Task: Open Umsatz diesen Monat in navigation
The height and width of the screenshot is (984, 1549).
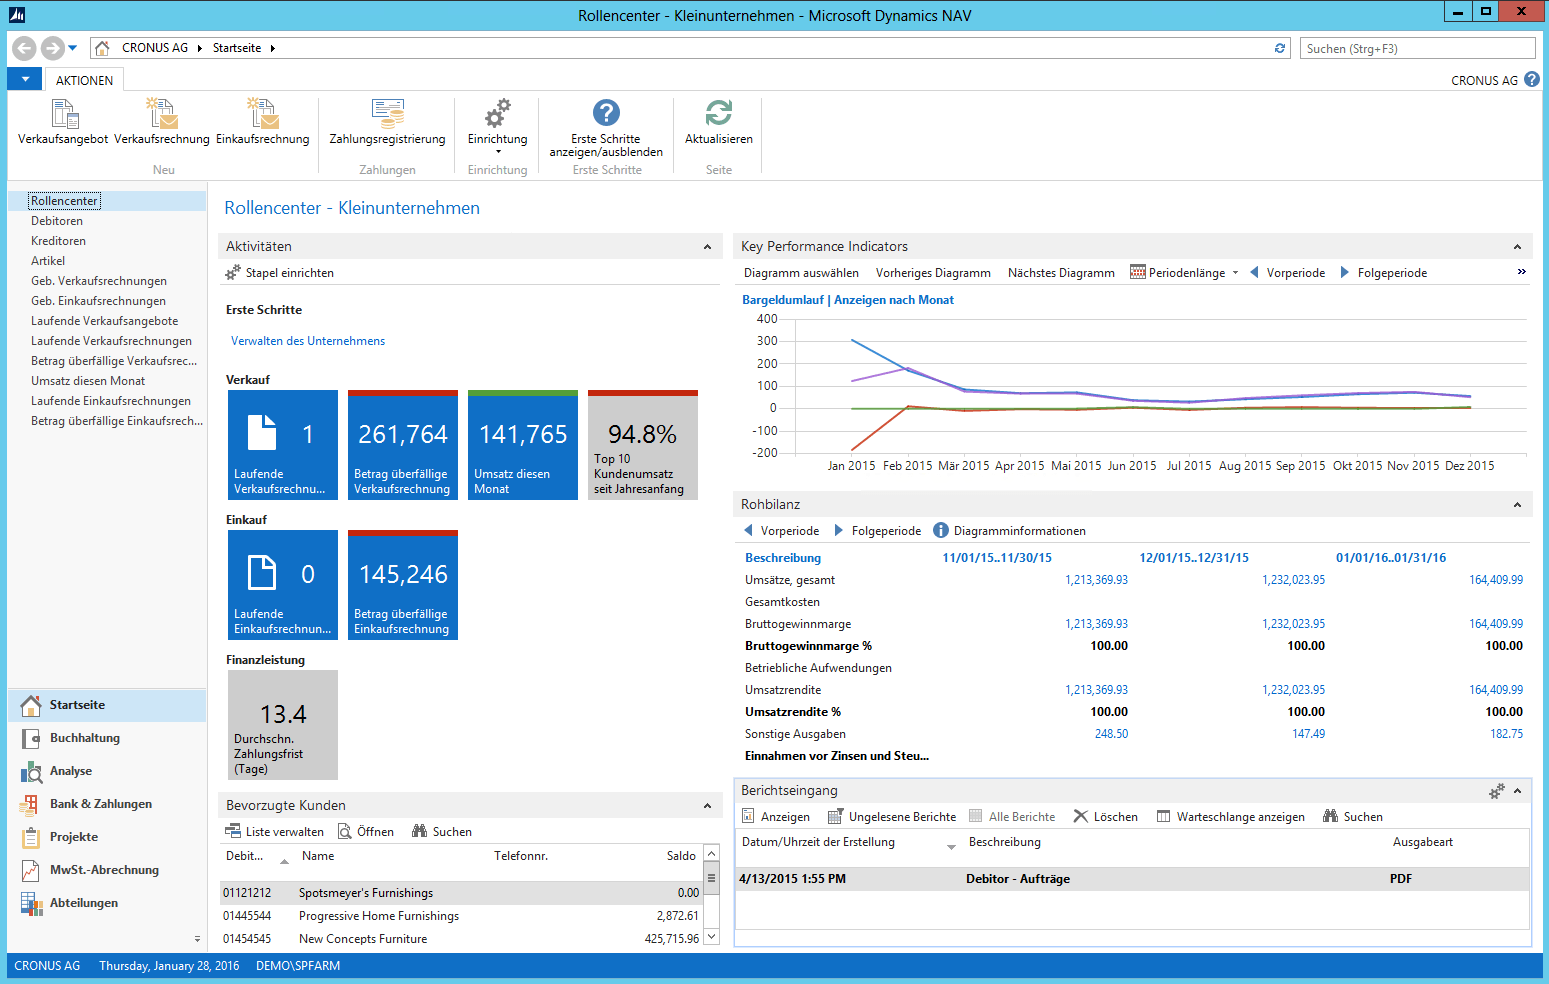Action: [88, 381]
